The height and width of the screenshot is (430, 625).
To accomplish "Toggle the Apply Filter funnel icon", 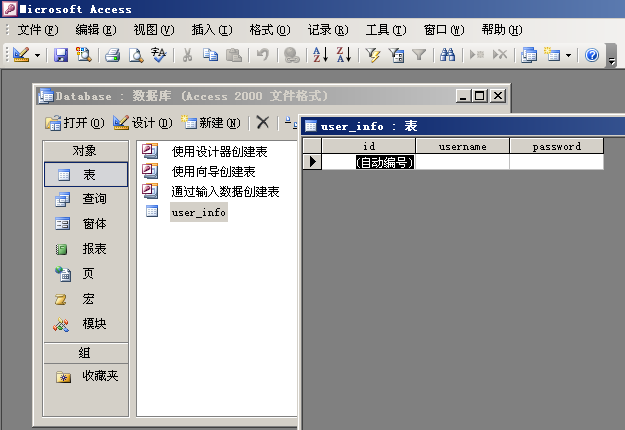I will click(x=419, y=55).
